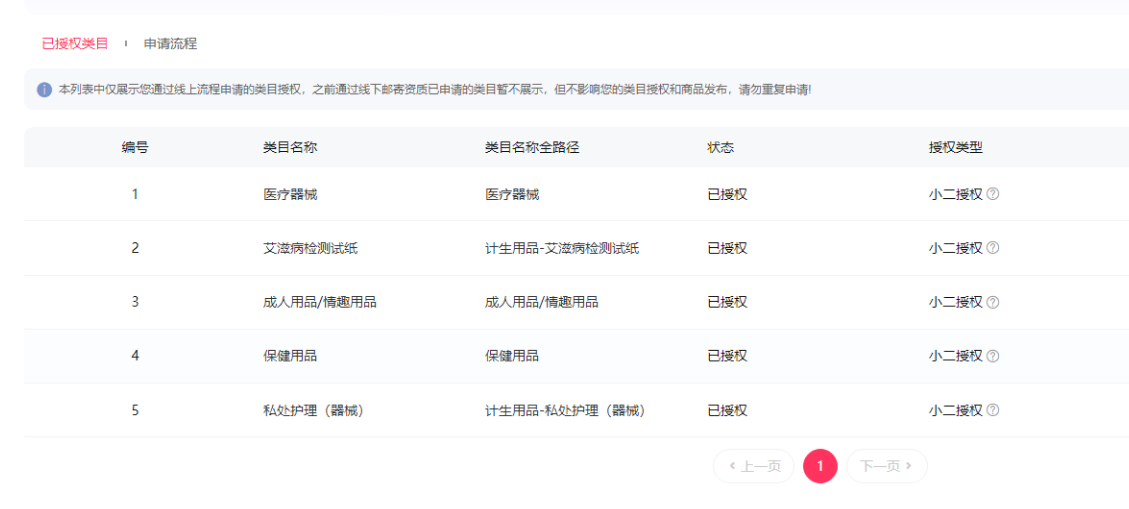The height and width of the screenshot is (509, 1129).
Task: Click the 编号 column header
Action: coord(135,147)
